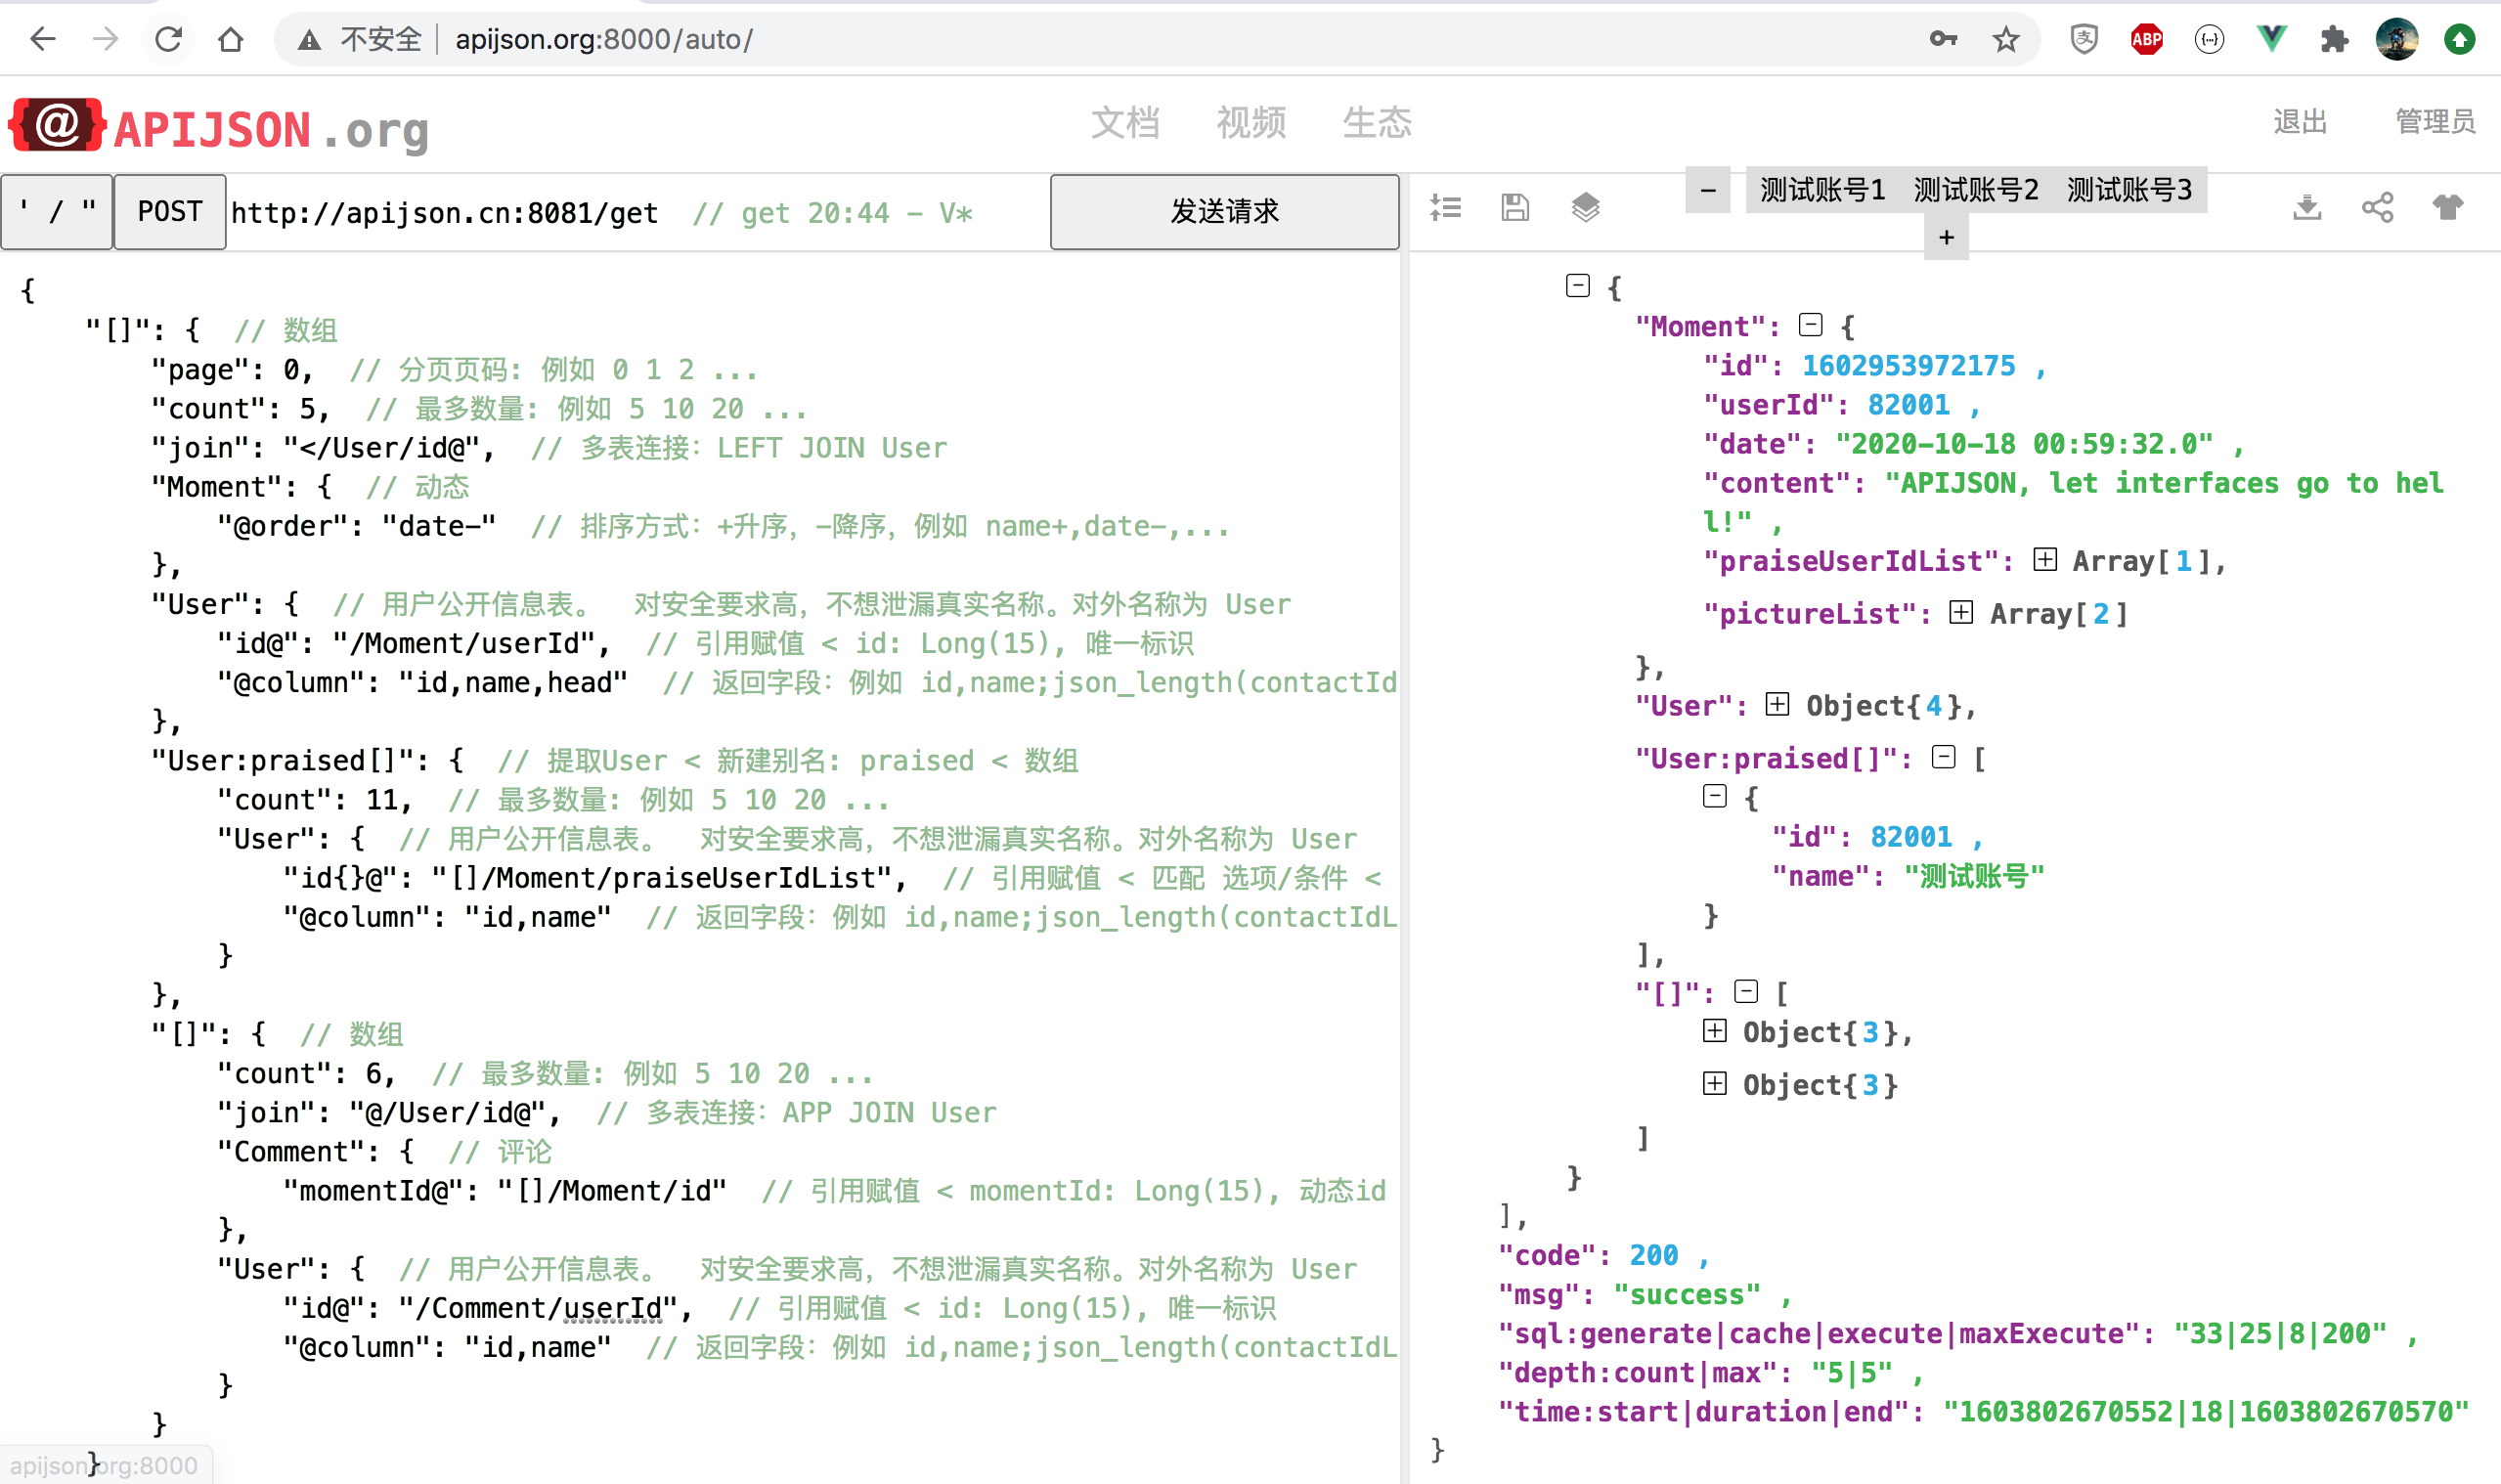Click the ABP adblock extension icon
Screen dimensions: 2501x1484
pos(2146,39)
